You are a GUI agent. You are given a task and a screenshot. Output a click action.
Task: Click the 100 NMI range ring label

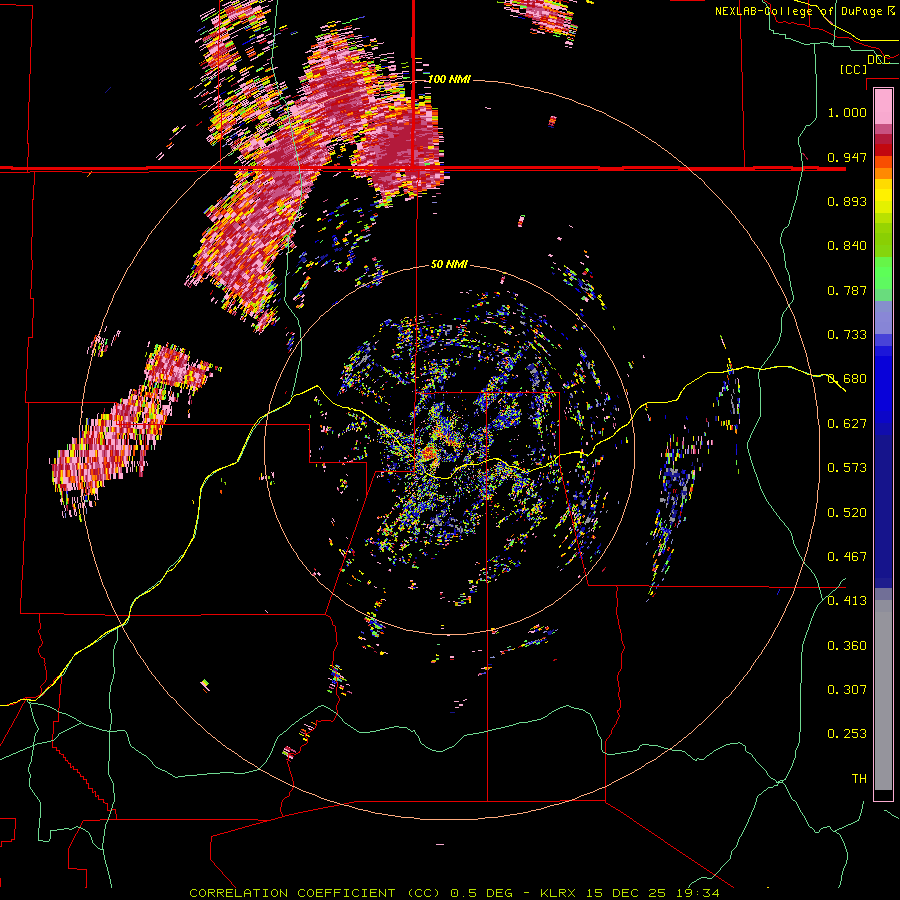[449, 79]
